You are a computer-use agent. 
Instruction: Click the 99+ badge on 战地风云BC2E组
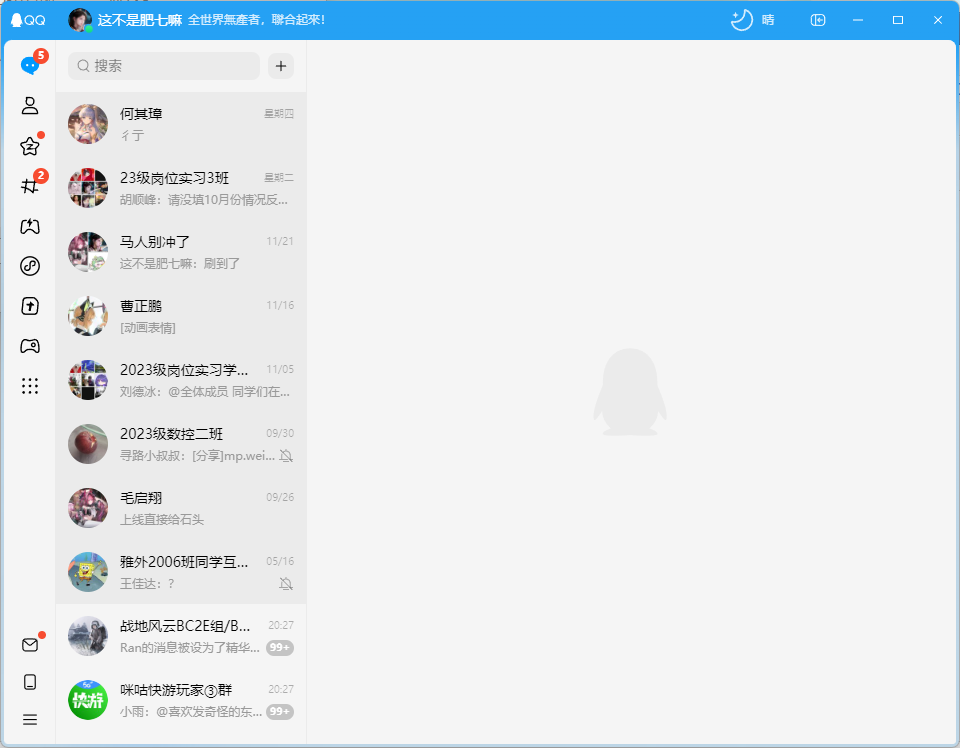pos(280,648)
